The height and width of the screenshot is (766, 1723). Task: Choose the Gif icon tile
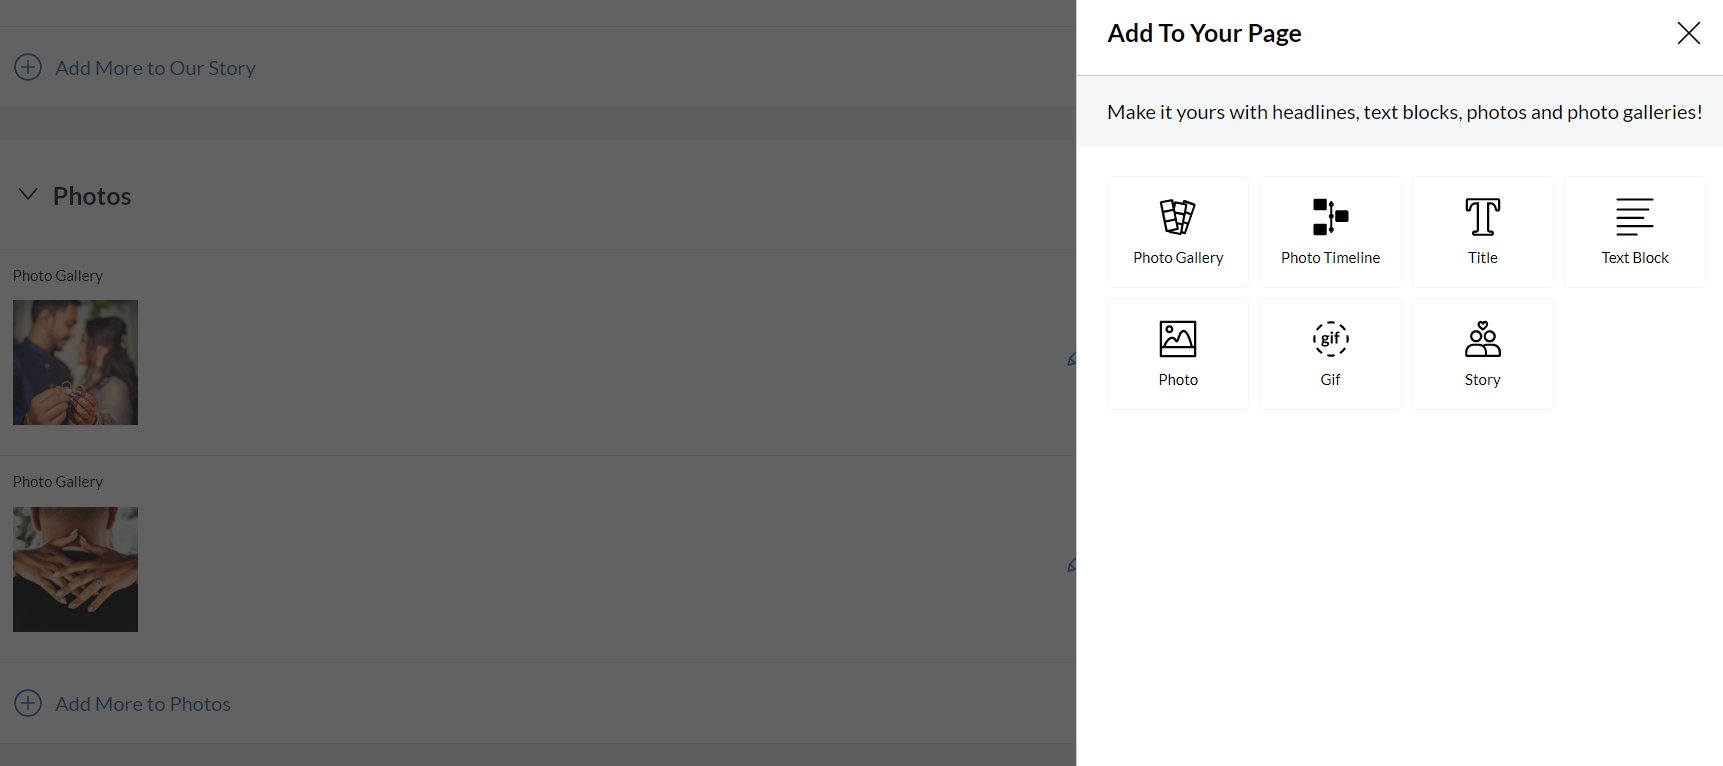1331,354
